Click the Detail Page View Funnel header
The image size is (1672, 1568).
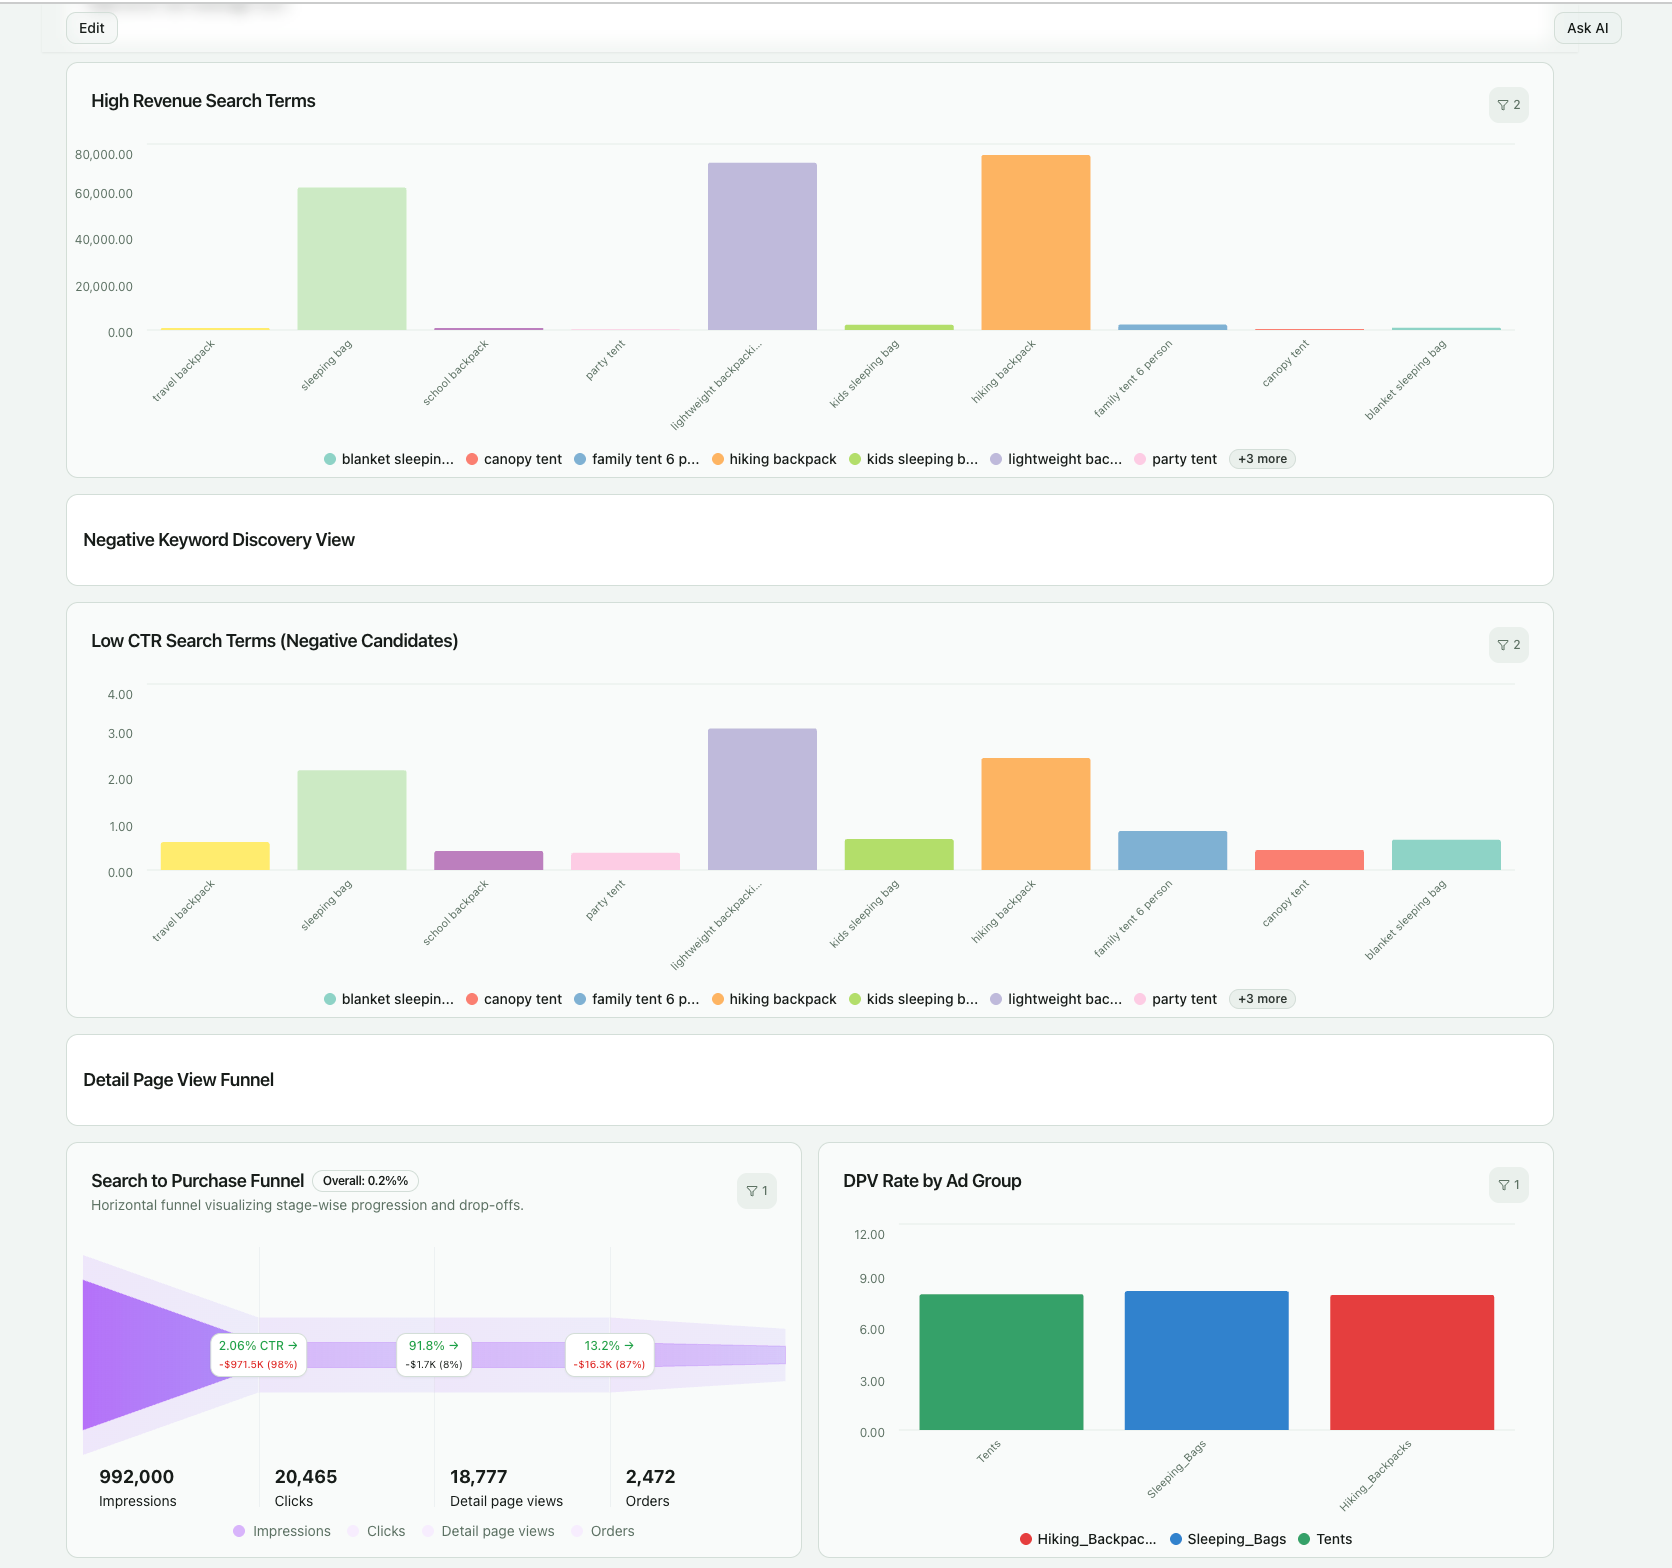pos(178,1080)
